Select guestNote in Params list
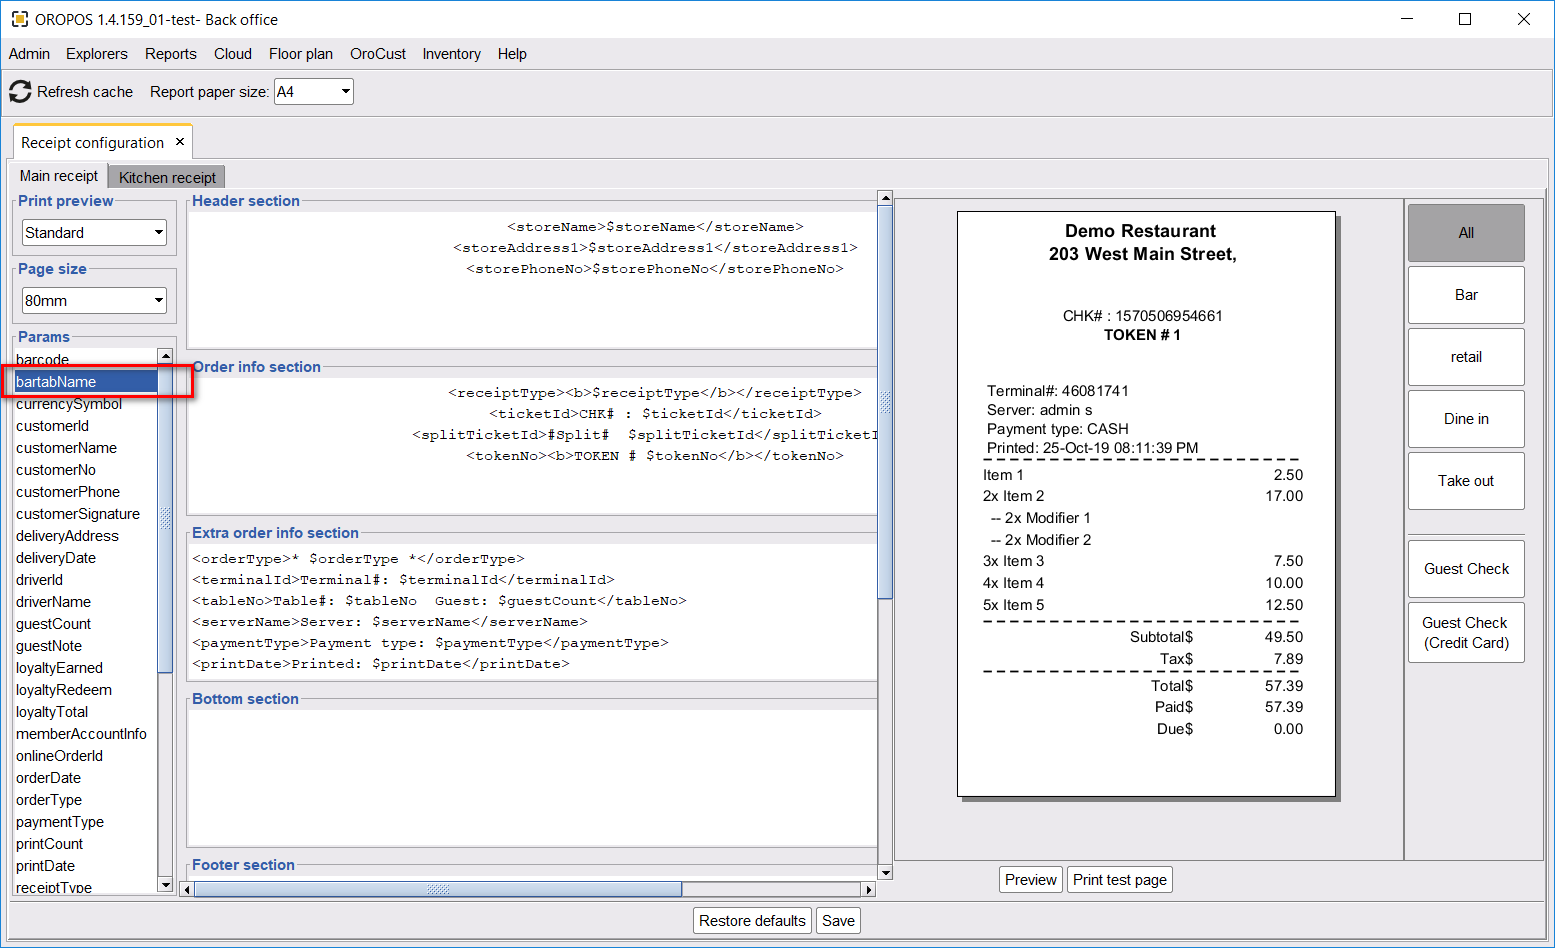The image size is (1555, 948). [85, 646]
